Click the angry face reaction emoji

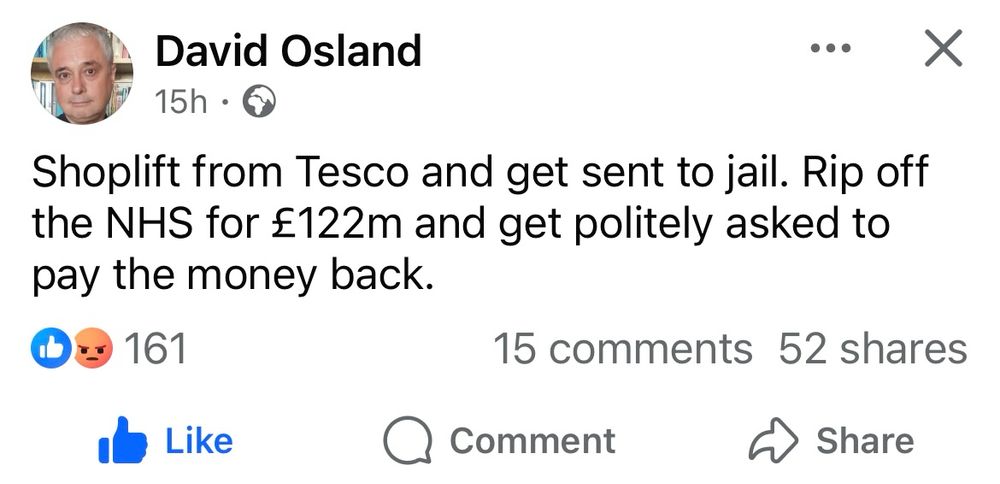point(92,349)
